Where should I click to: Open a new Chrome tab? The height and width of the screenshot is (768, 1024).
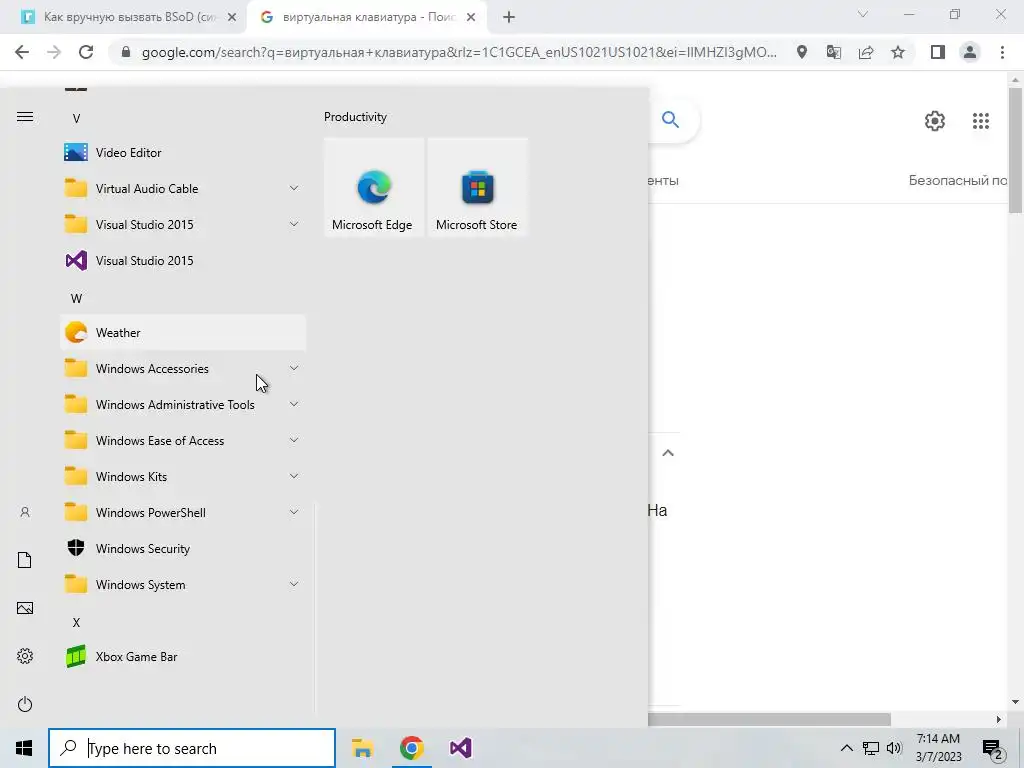(509, 18)
